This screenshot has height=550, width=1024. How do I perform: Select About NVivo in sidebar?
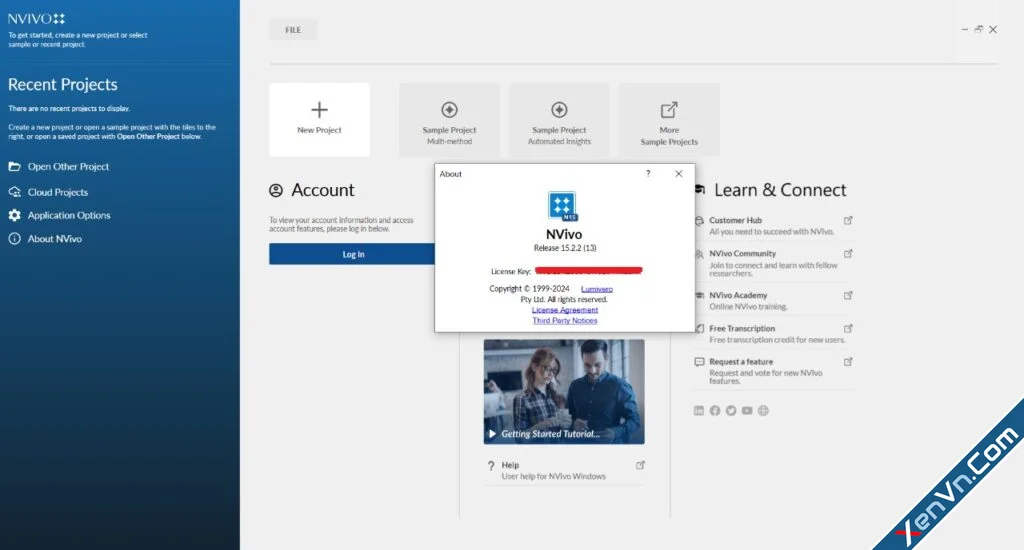click(x=54, y=239)
